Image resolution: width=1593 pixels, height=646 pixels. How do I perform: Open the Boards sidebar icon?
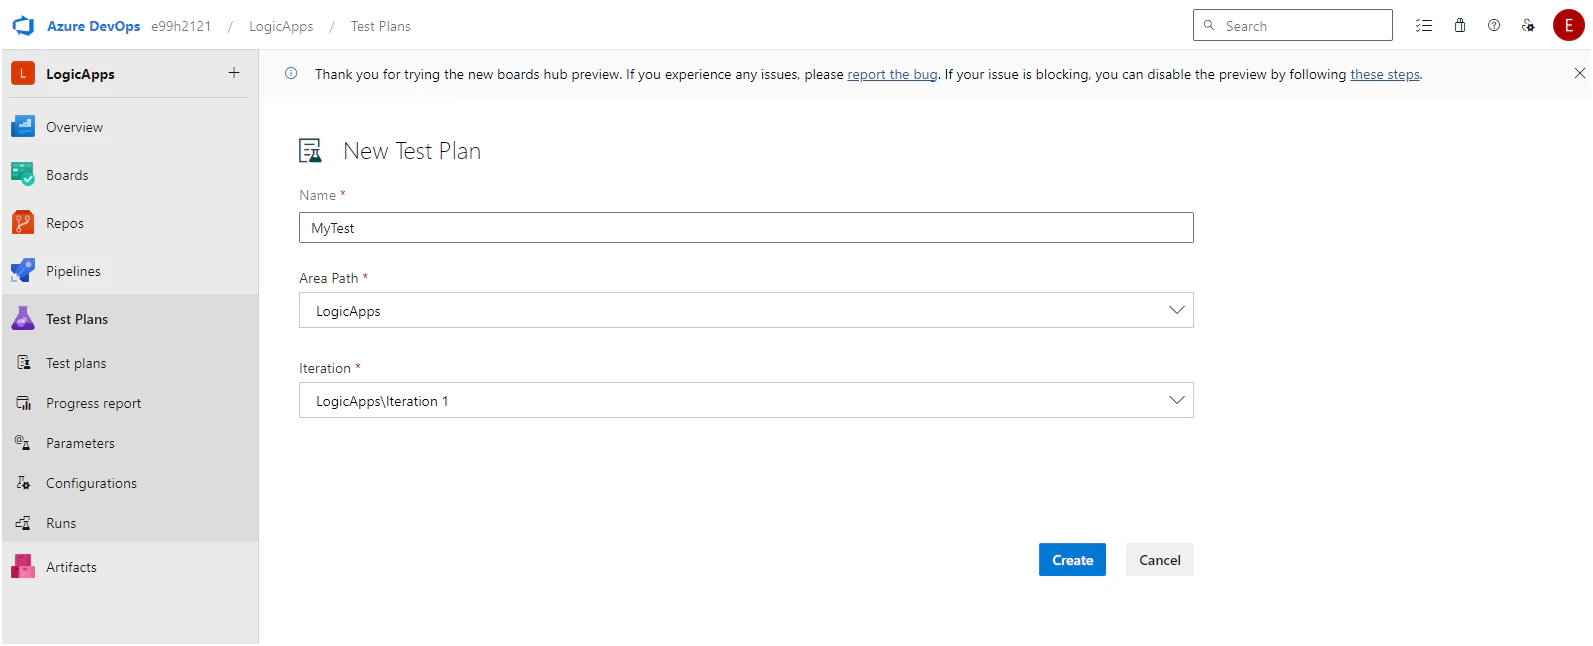[23, 175]
